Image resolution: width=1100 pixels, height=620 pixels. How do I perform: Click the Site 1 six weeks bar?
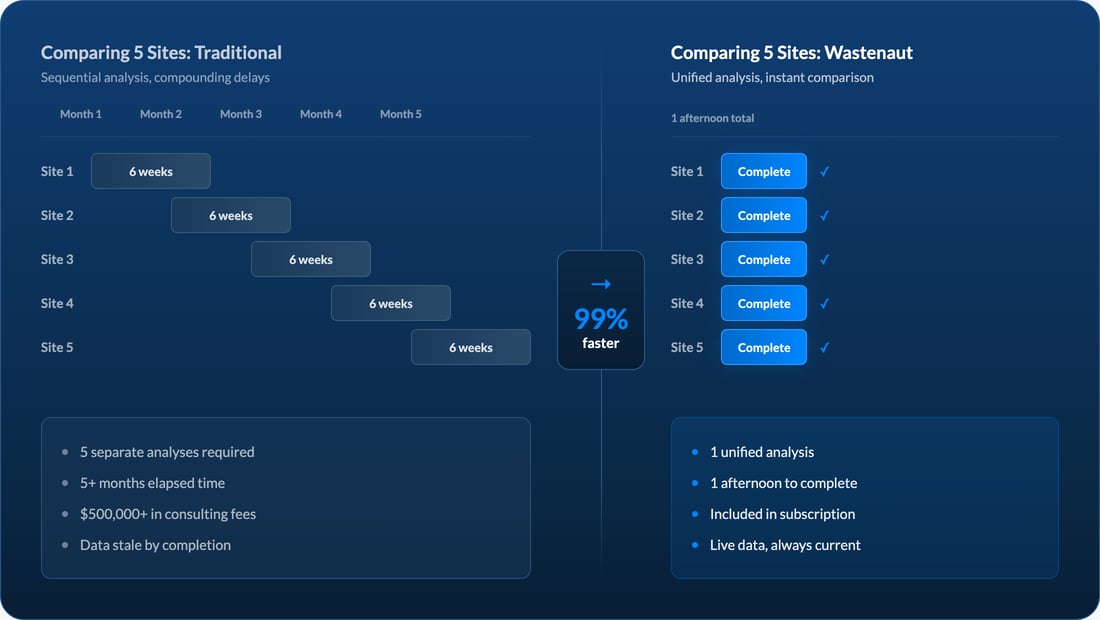(x=151, y=172)
